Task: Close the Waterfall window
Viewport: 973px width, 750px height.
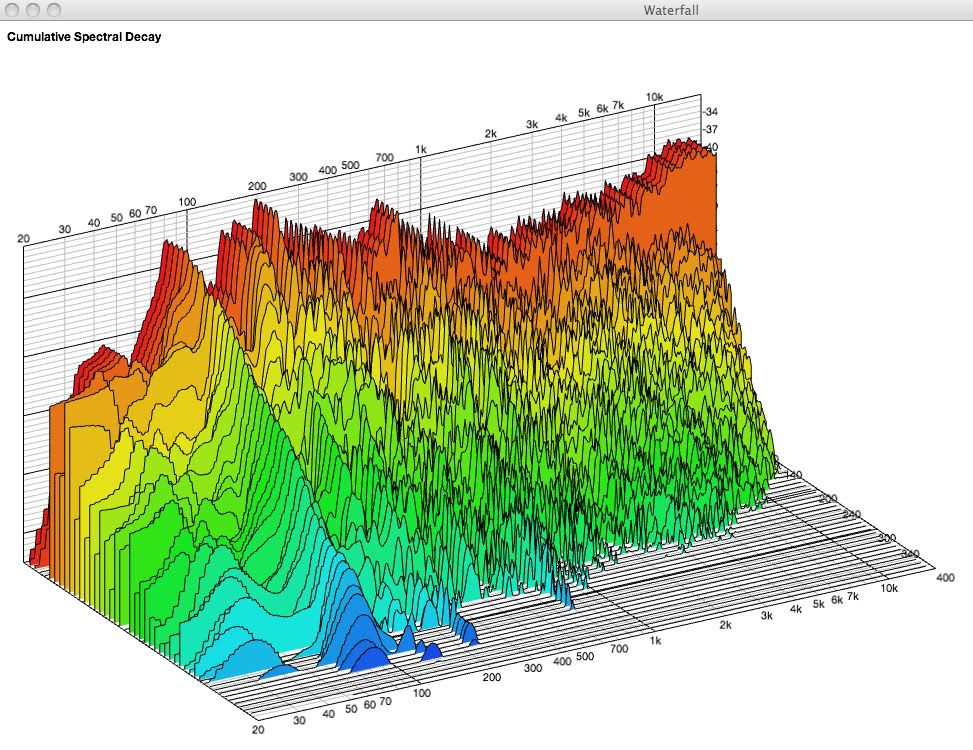Action: point(13,10)
